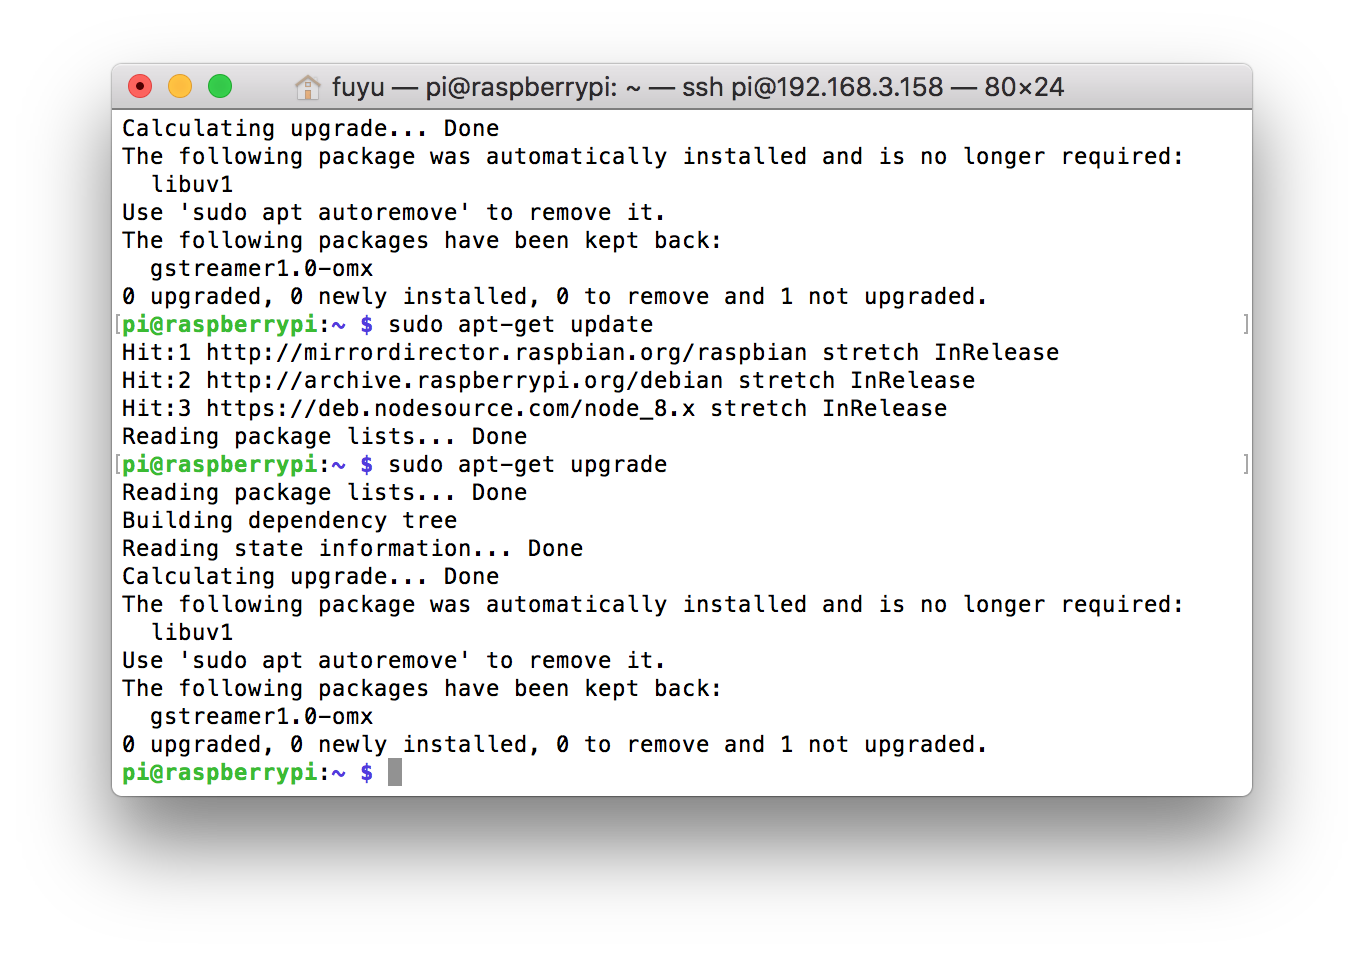The image size is (1364, 956).
Task: Minimize the terminal using yellow button
Action: [x=180, y=87]
